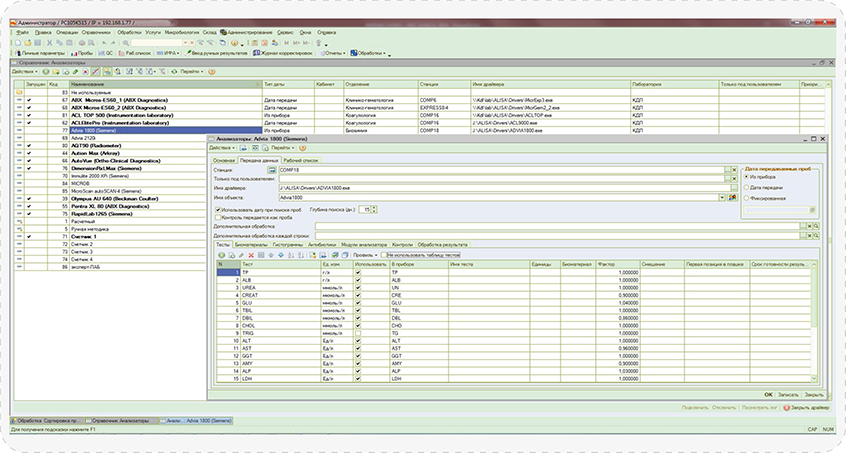Open the Микробиология menu
Screen dimensions: 846x453
pyautogui.click(x=182, y=32)
